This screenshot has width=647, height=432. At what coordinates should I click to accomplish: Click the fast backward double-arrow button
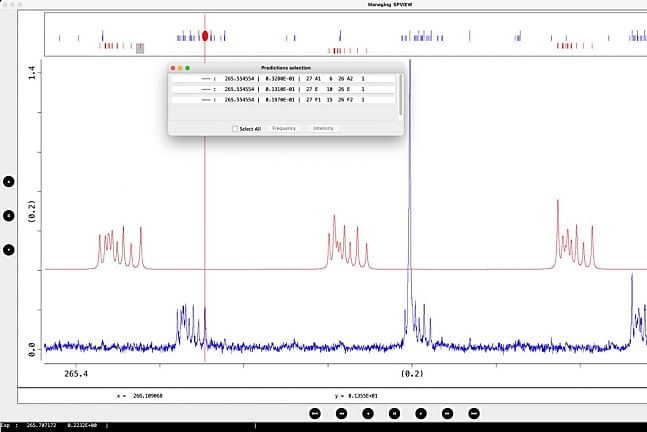[341, 413]
